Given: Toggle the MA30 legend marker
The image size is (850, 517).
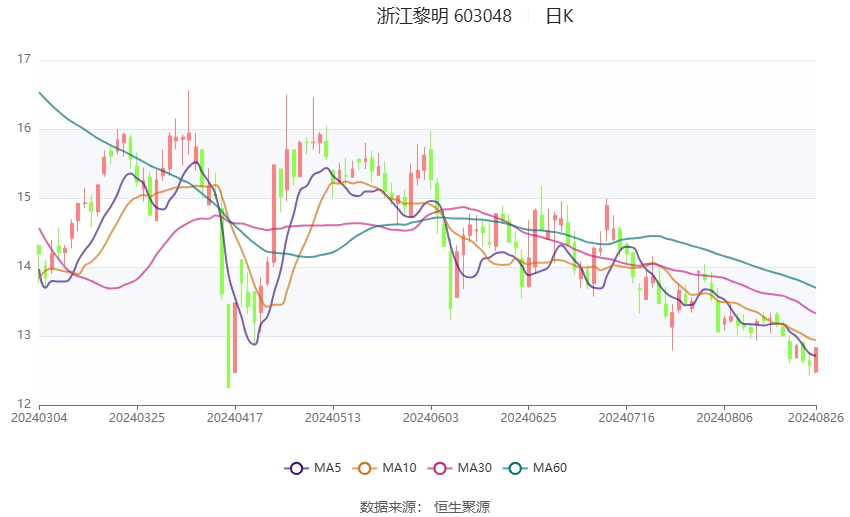Looking at the screenshot, I should pyautogui.click(x=440, y=468).
